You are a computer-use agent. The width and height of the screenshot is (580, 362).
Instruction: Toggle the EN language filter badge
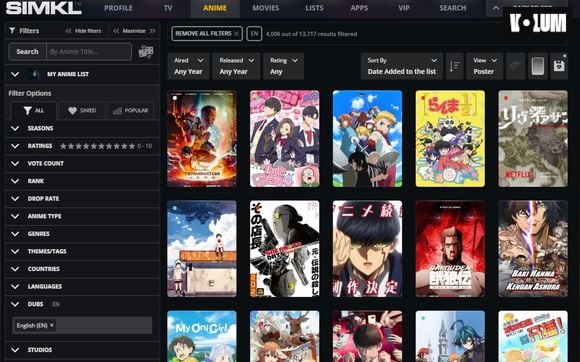pyautogui.click(x=254, y=34)
